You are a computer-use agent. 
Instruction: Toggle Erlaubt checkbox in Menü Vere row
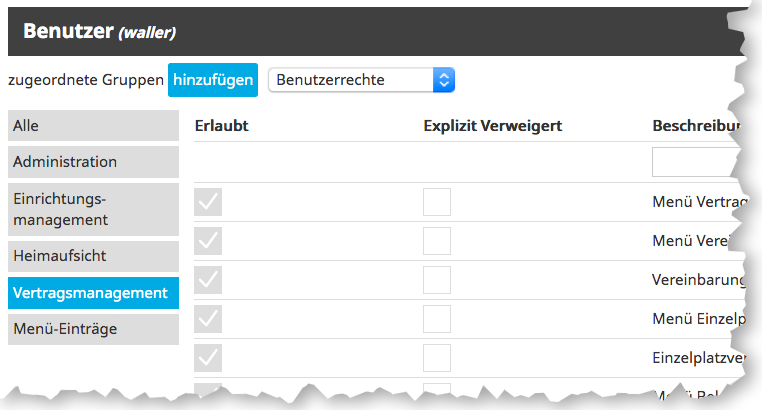[x=208, y=241]
